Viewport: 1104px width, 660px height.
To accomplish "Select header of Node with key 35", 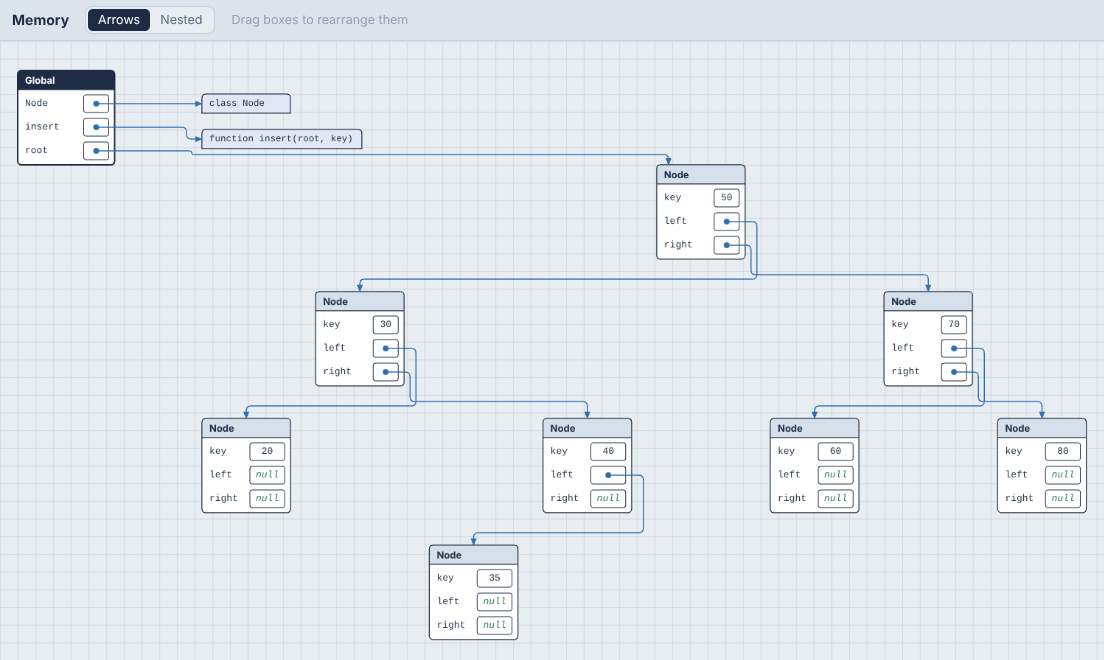I will [x=474, y=555].
